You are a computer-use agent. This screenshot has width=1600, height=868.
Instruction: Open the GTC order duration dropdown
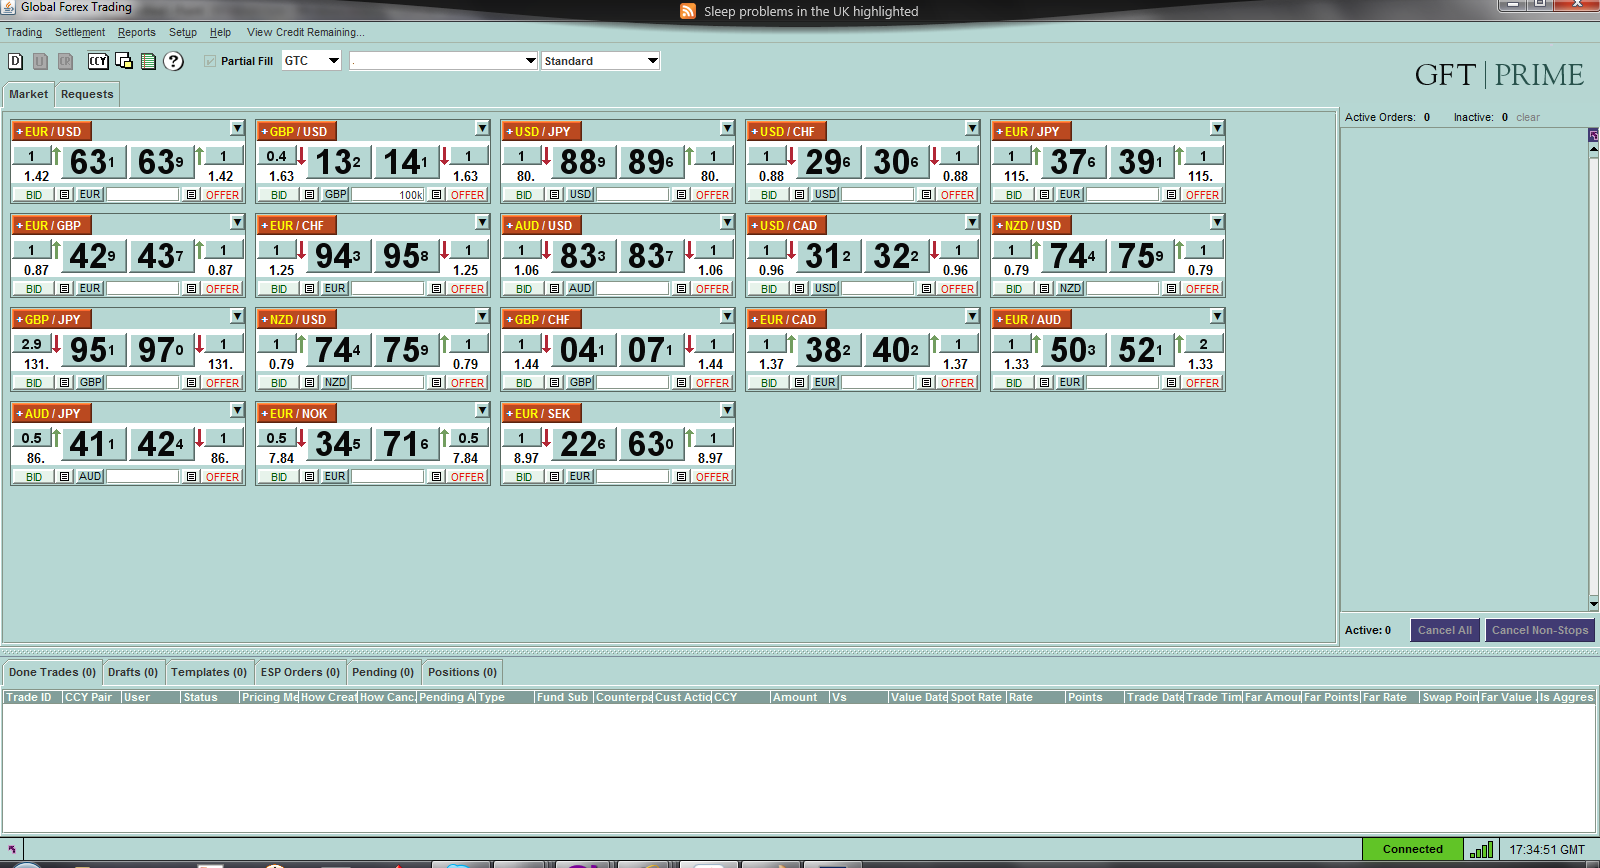311,61
